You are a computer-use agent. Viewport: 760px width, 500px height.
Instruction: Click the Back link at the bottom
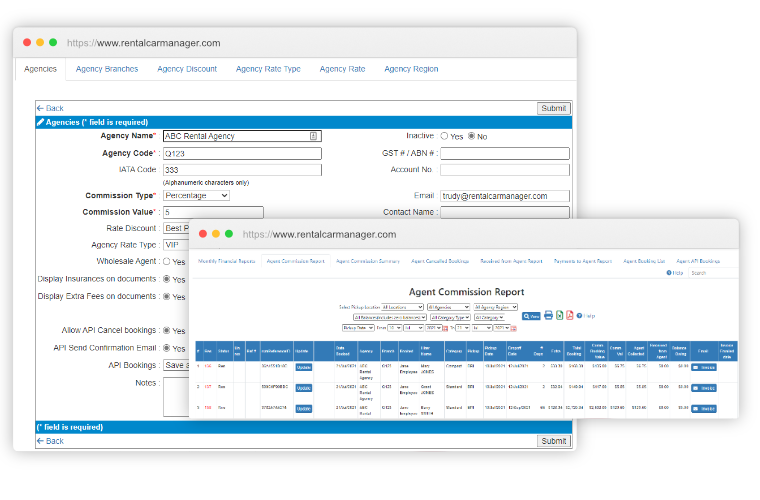tap(50, 441)
